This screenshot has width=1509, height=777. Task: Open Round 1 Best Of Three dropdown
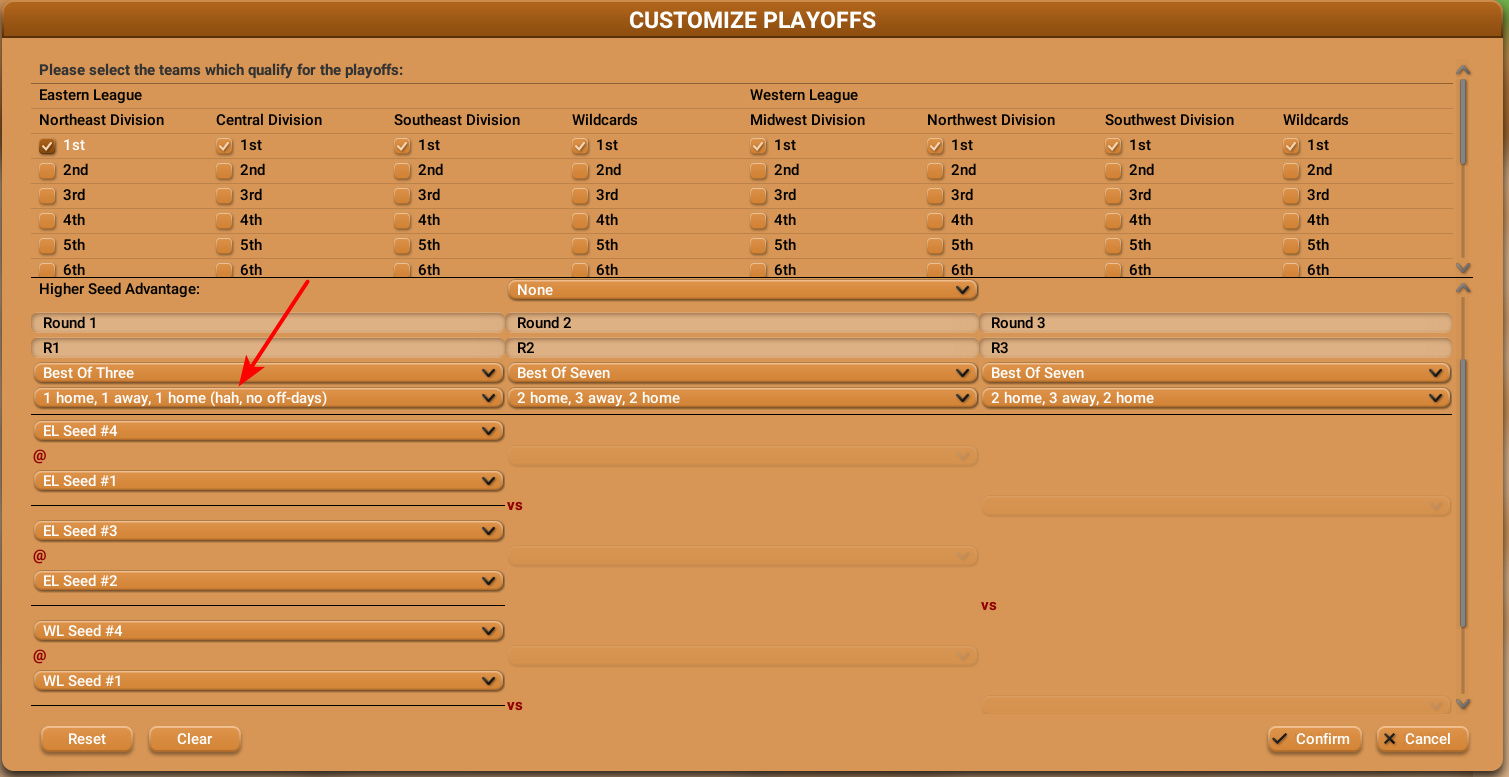point(268,373)
